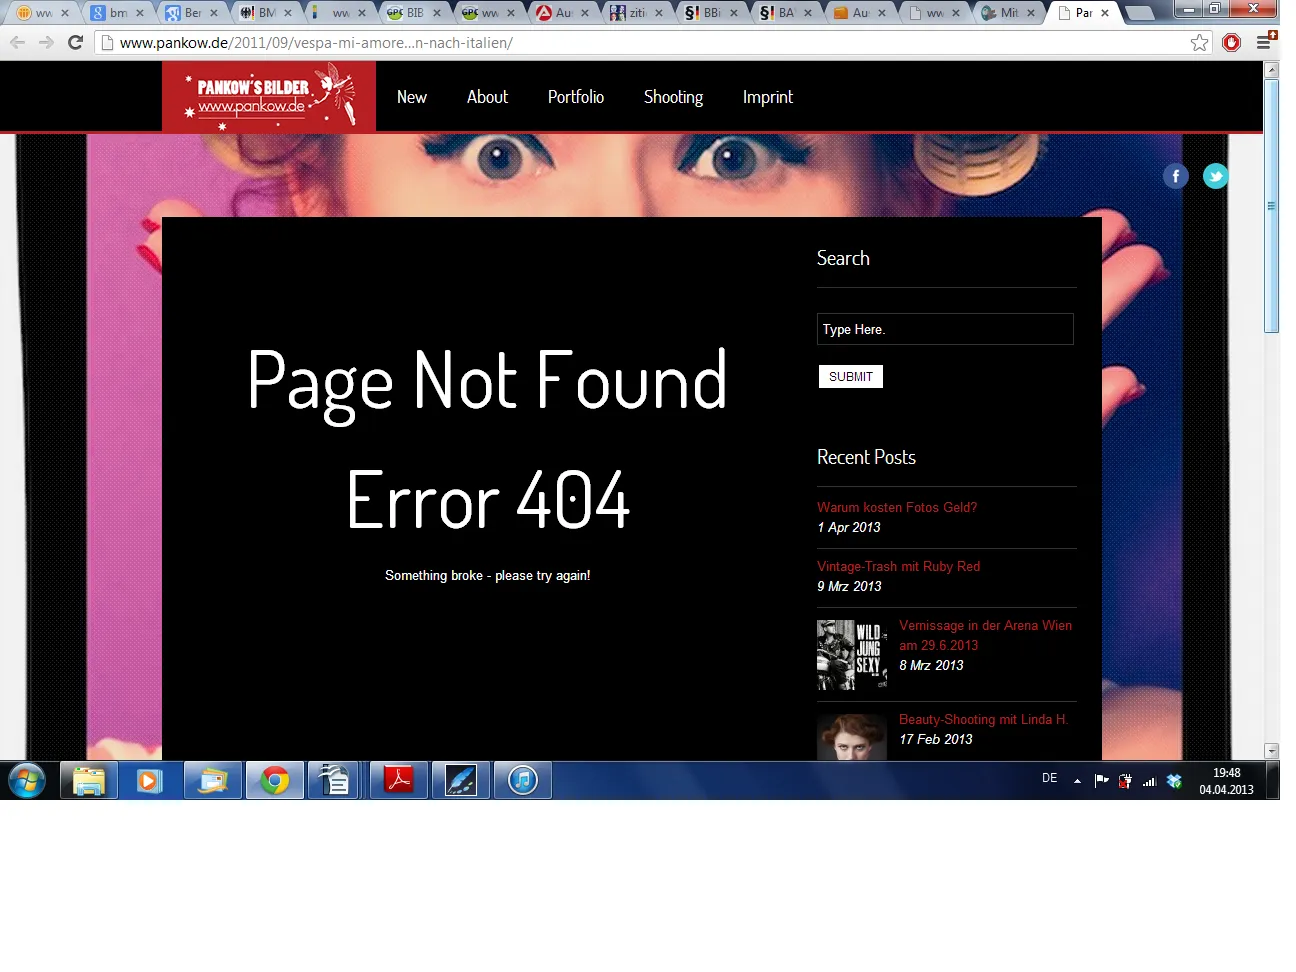Go to the Shooting menu item

673,97
